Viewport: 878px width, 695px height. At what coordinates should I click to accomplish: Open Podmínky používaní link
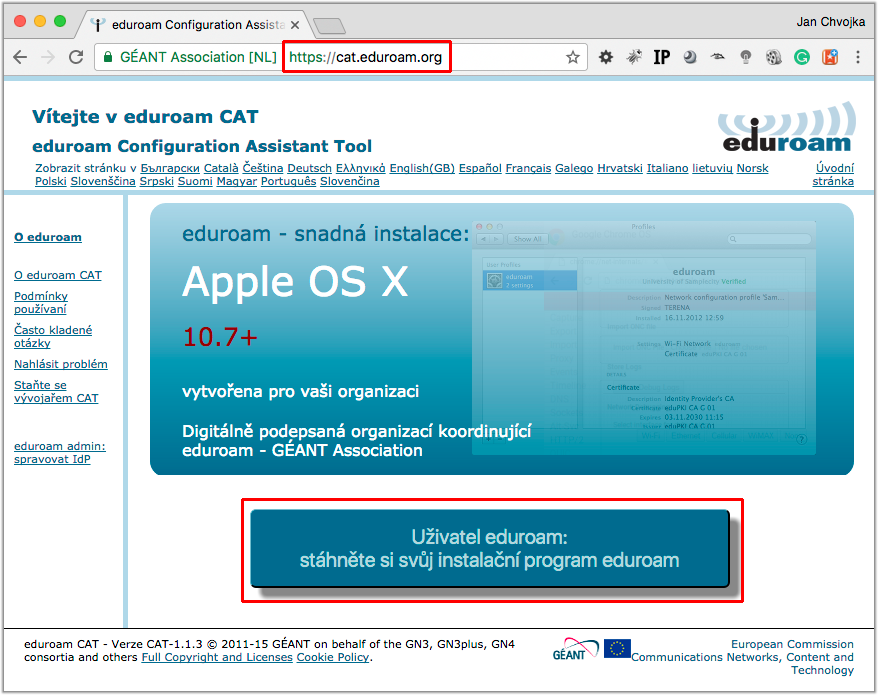coord(41,302)
